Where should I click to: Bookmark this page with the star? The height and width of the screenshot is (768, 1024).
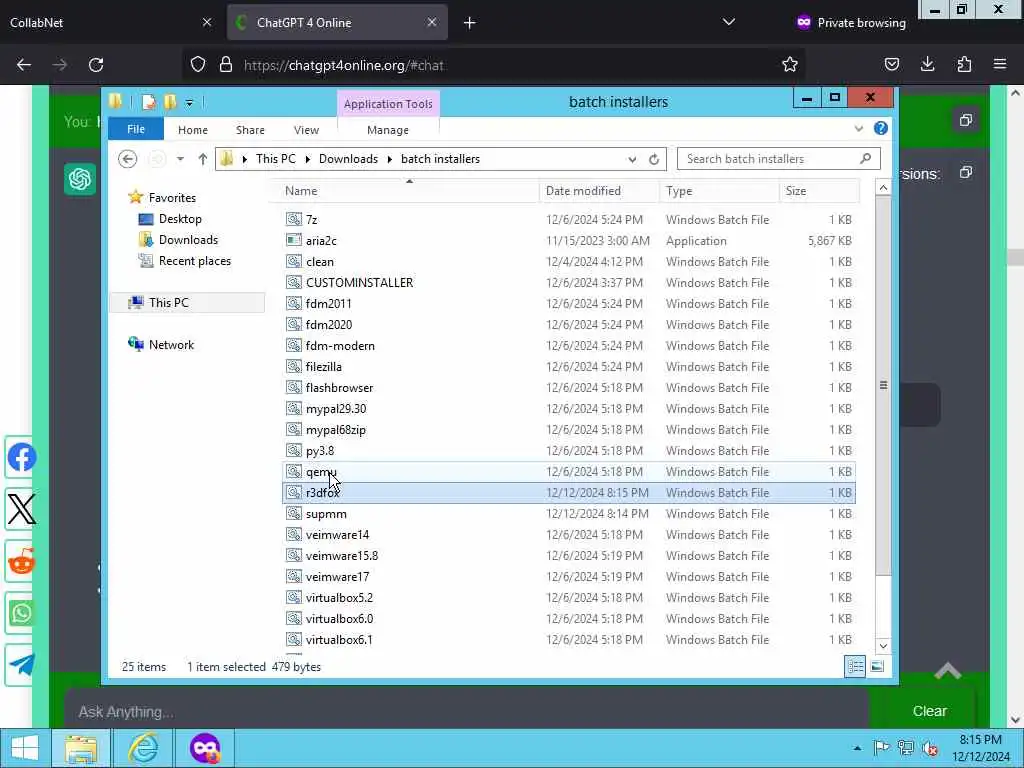790,64
